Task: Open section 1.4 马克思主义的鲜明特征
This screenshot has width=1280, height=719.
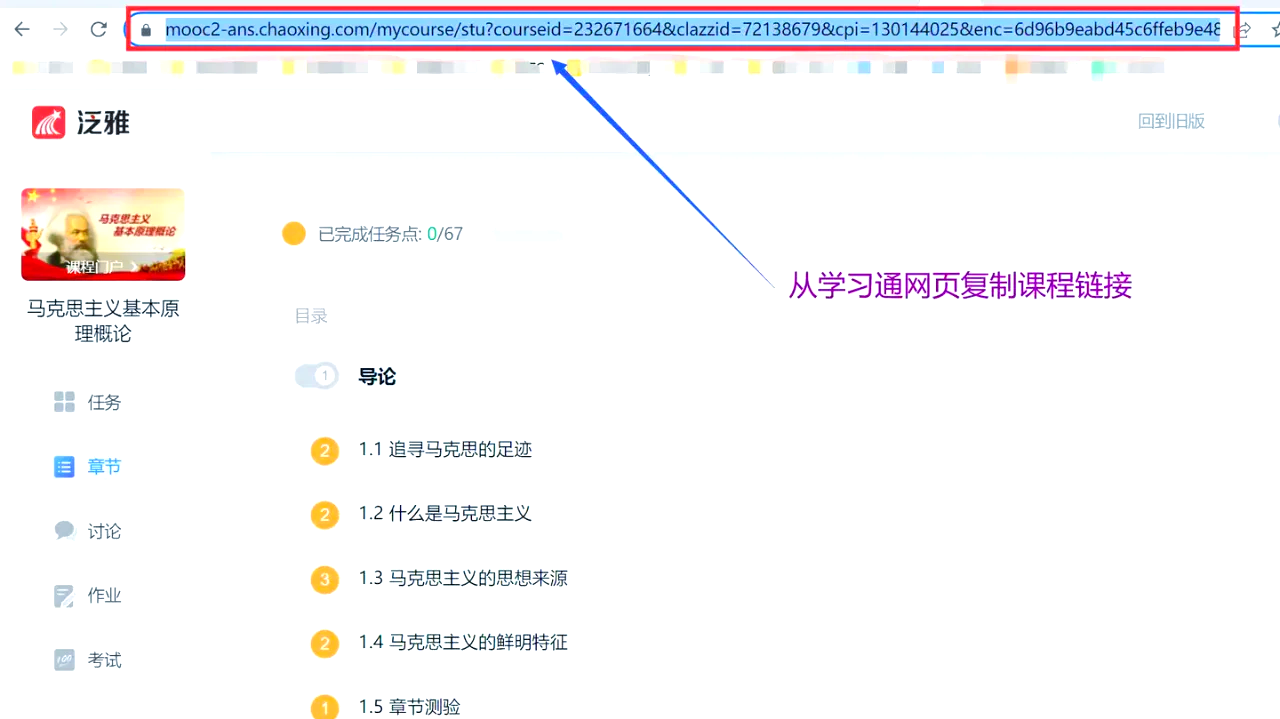Action: tap(463, 642)
